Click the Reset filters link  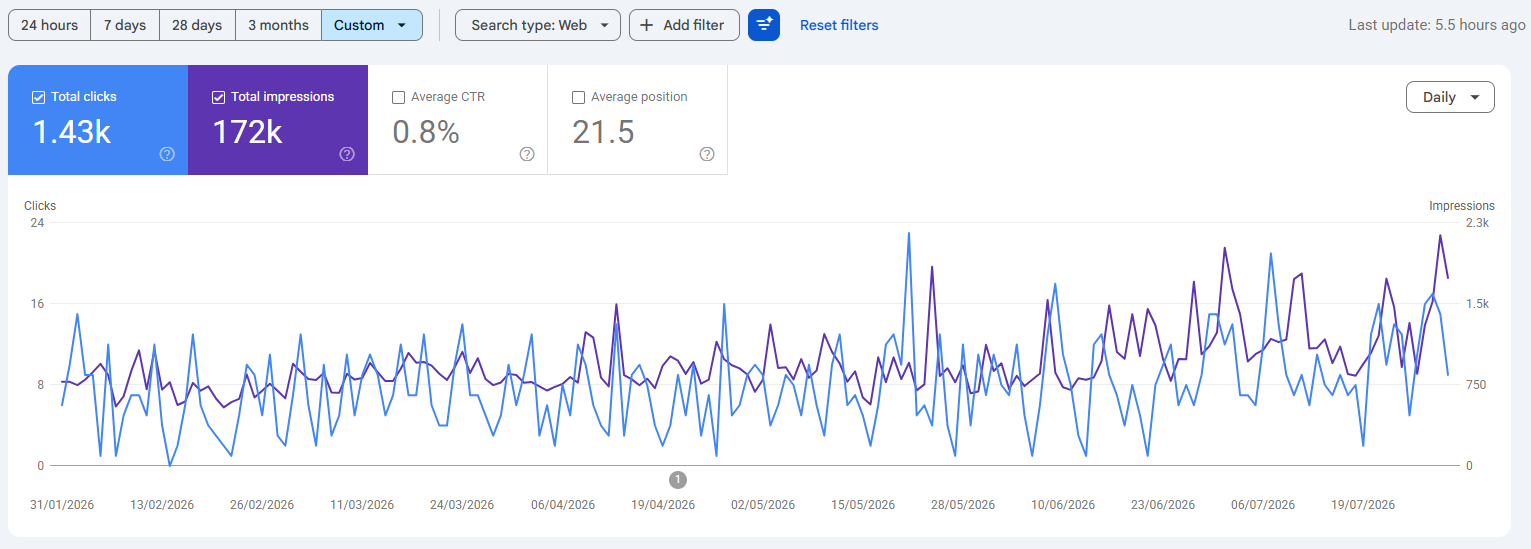839,25
